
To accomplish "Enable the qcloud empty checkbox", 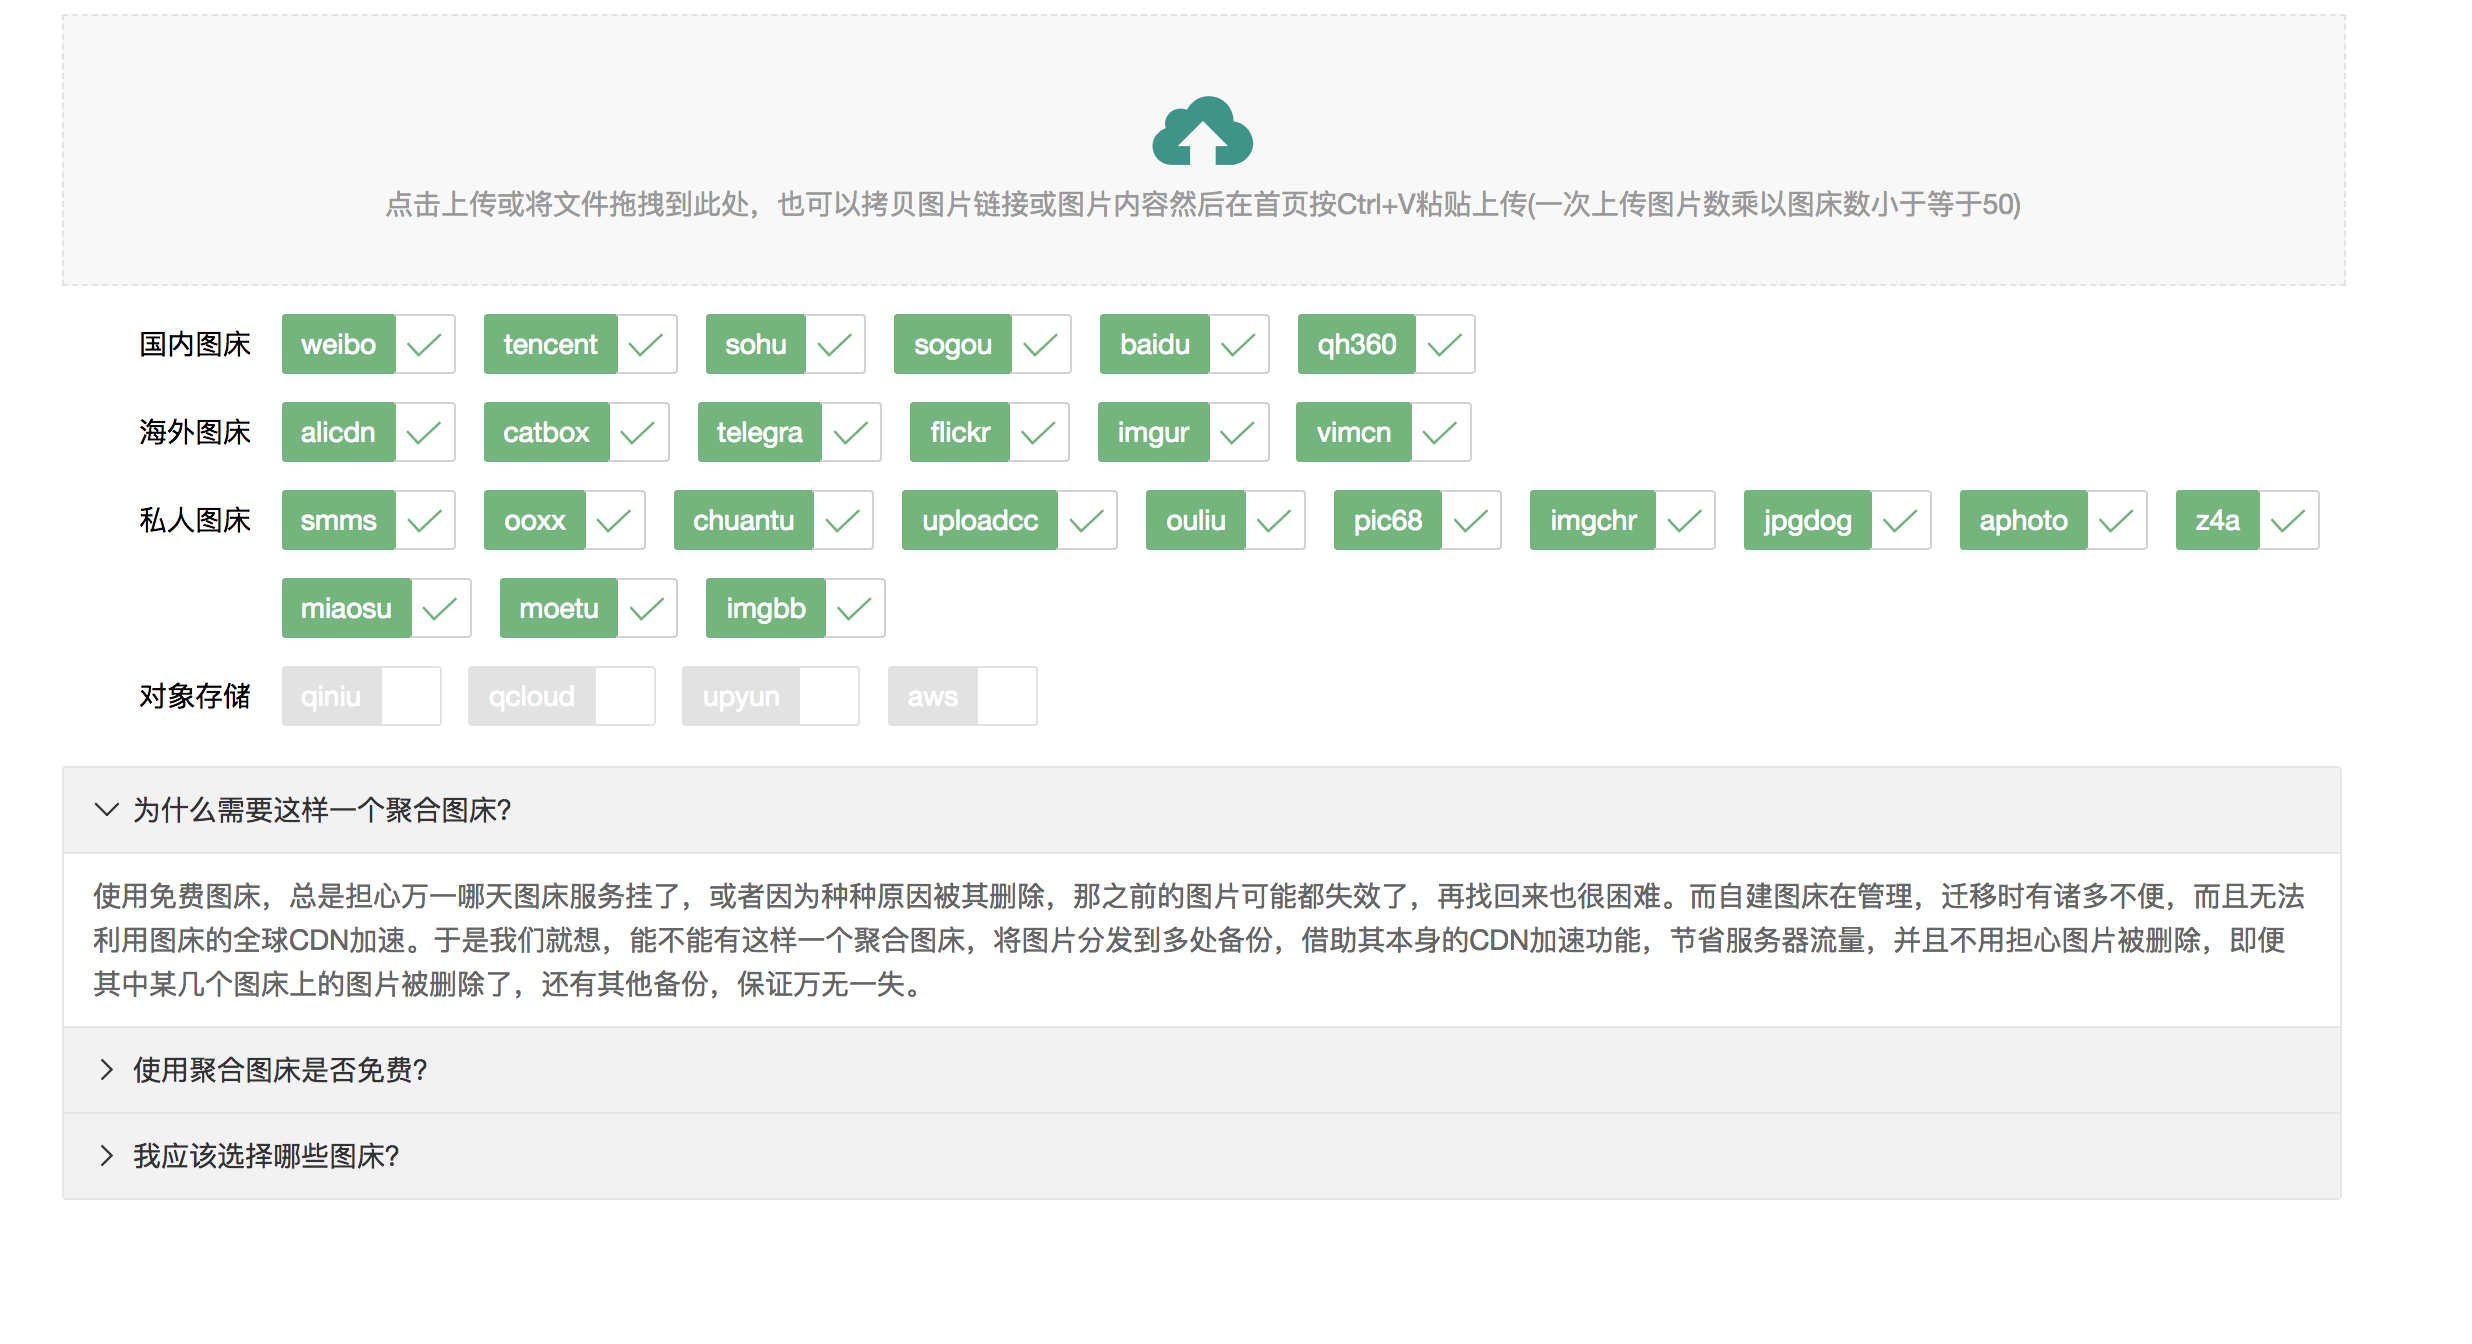I will click(624, 696).
